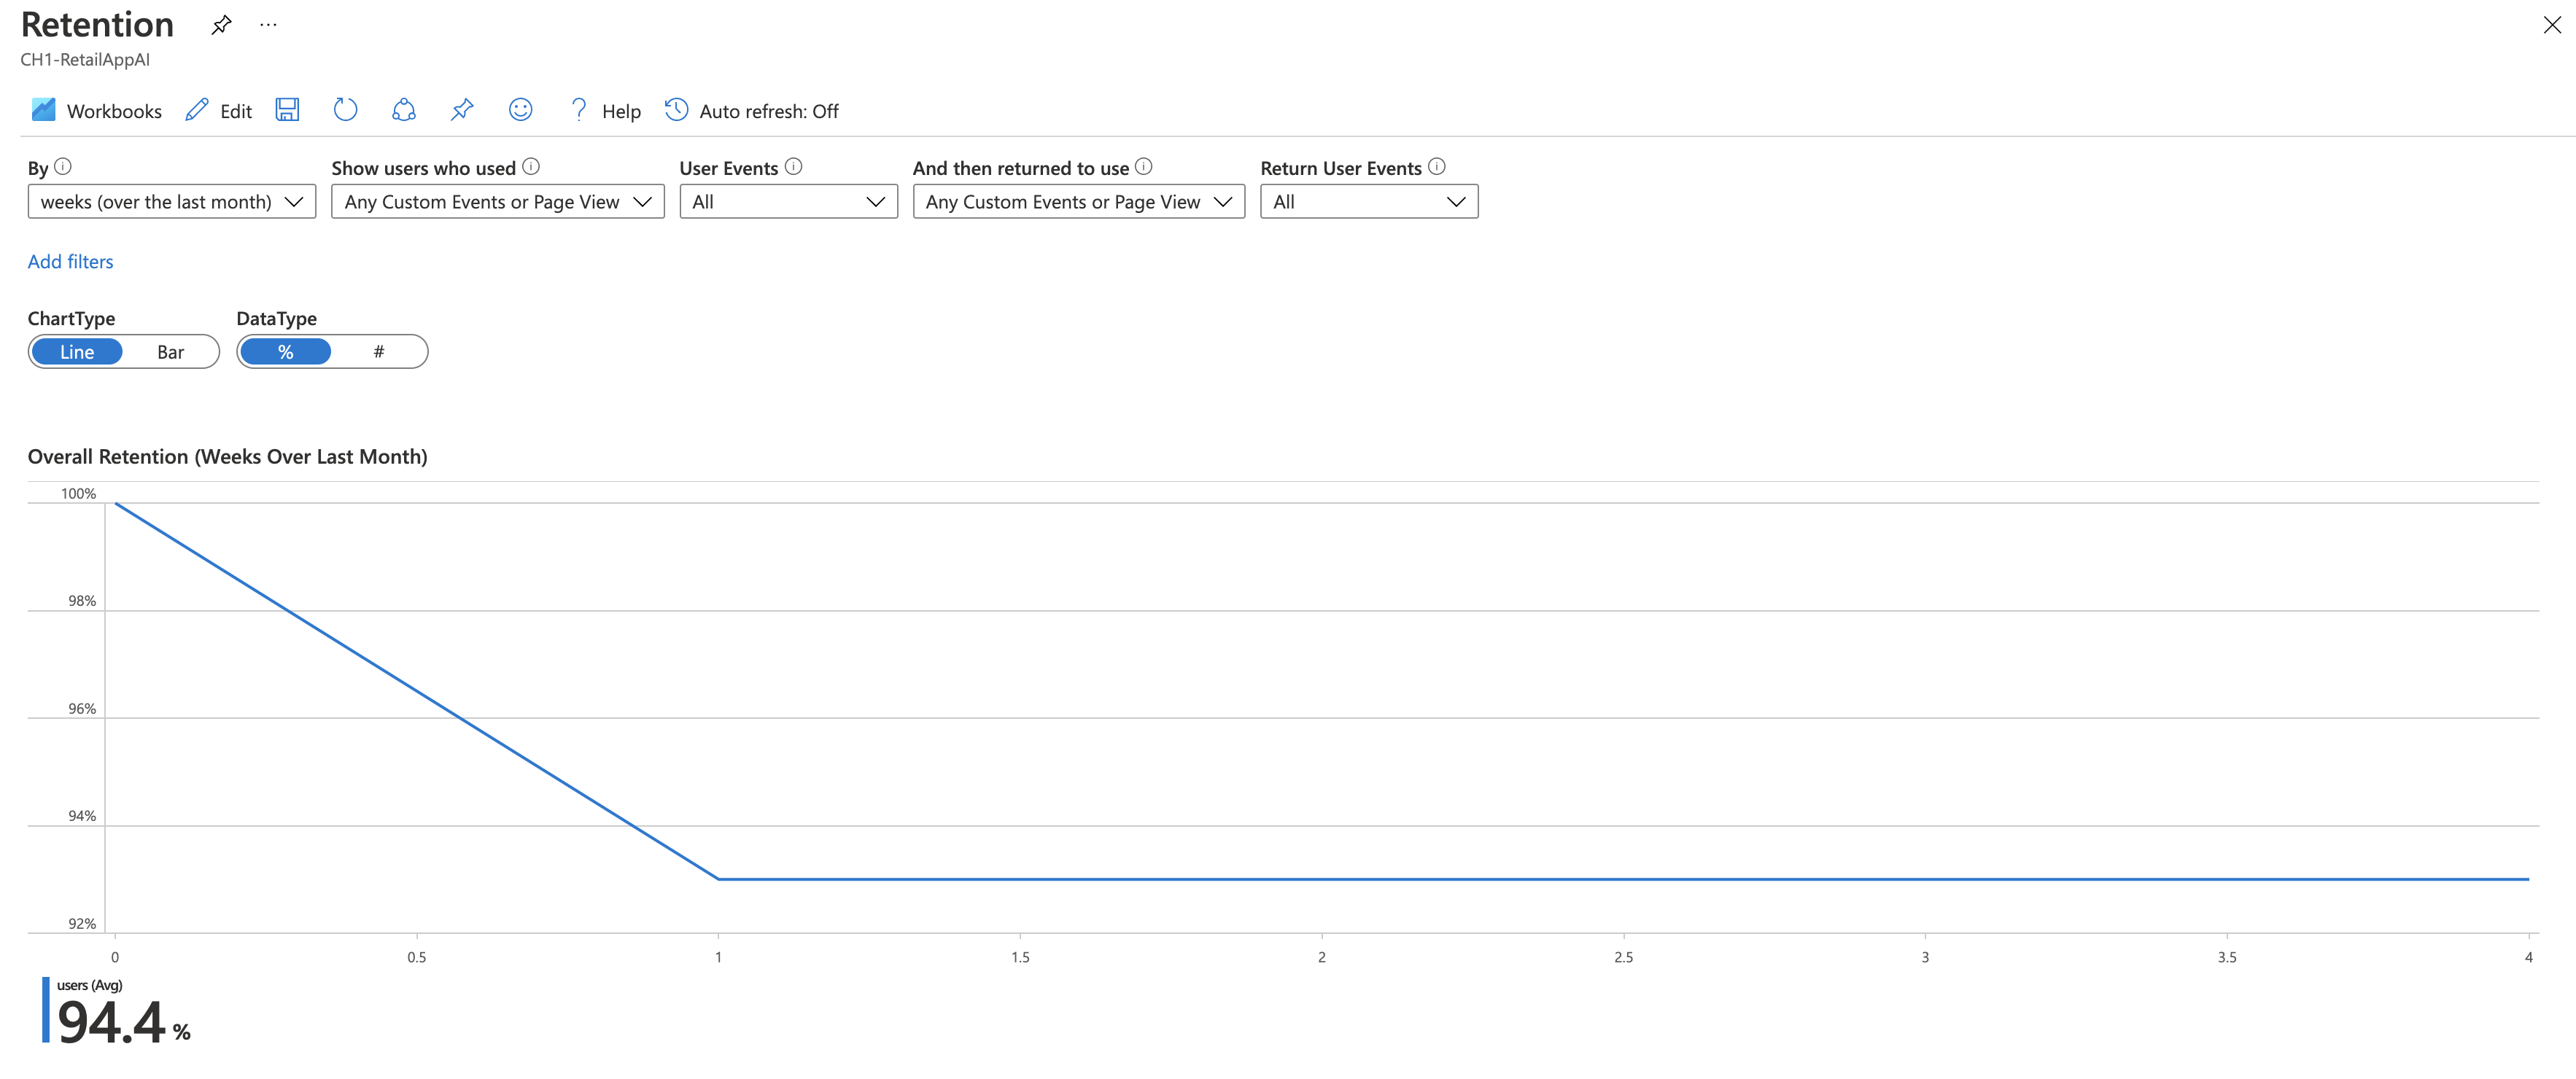Open the ellipsis more options menu
2576x1079 pixels.
268,25
